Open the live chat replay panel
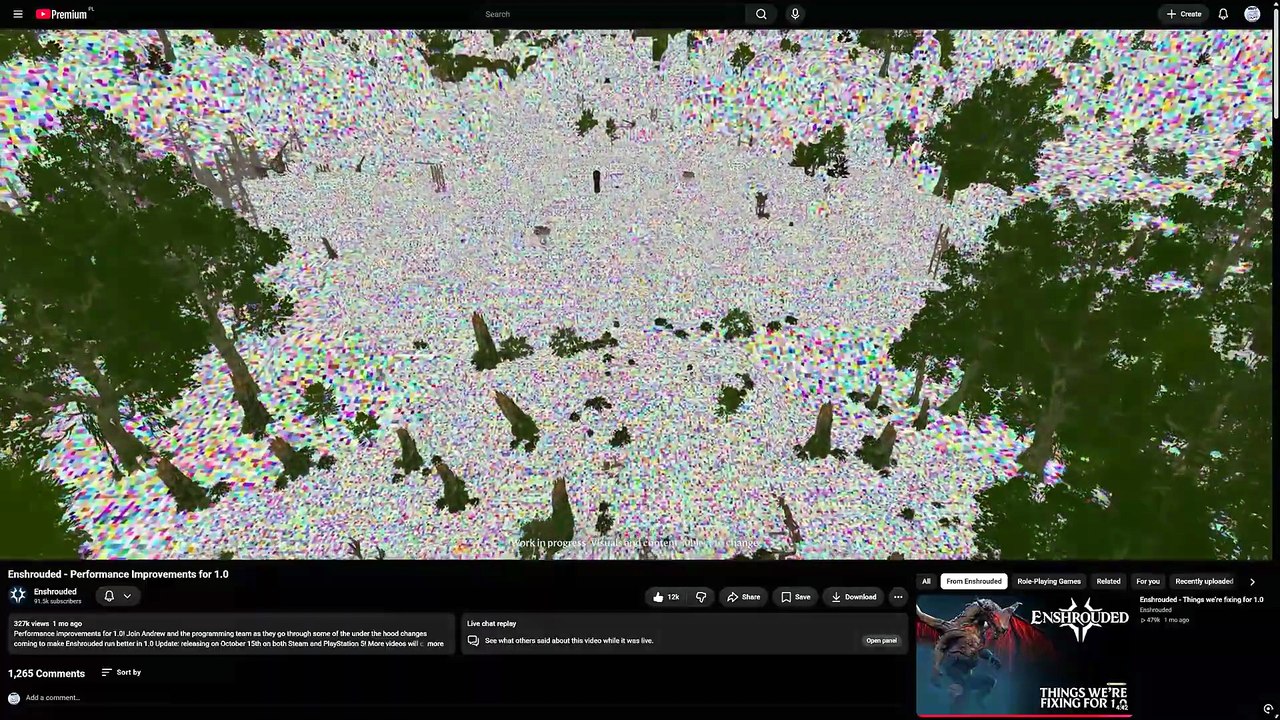Screen dimensions: 1280x720 click(x=881, y=641)
